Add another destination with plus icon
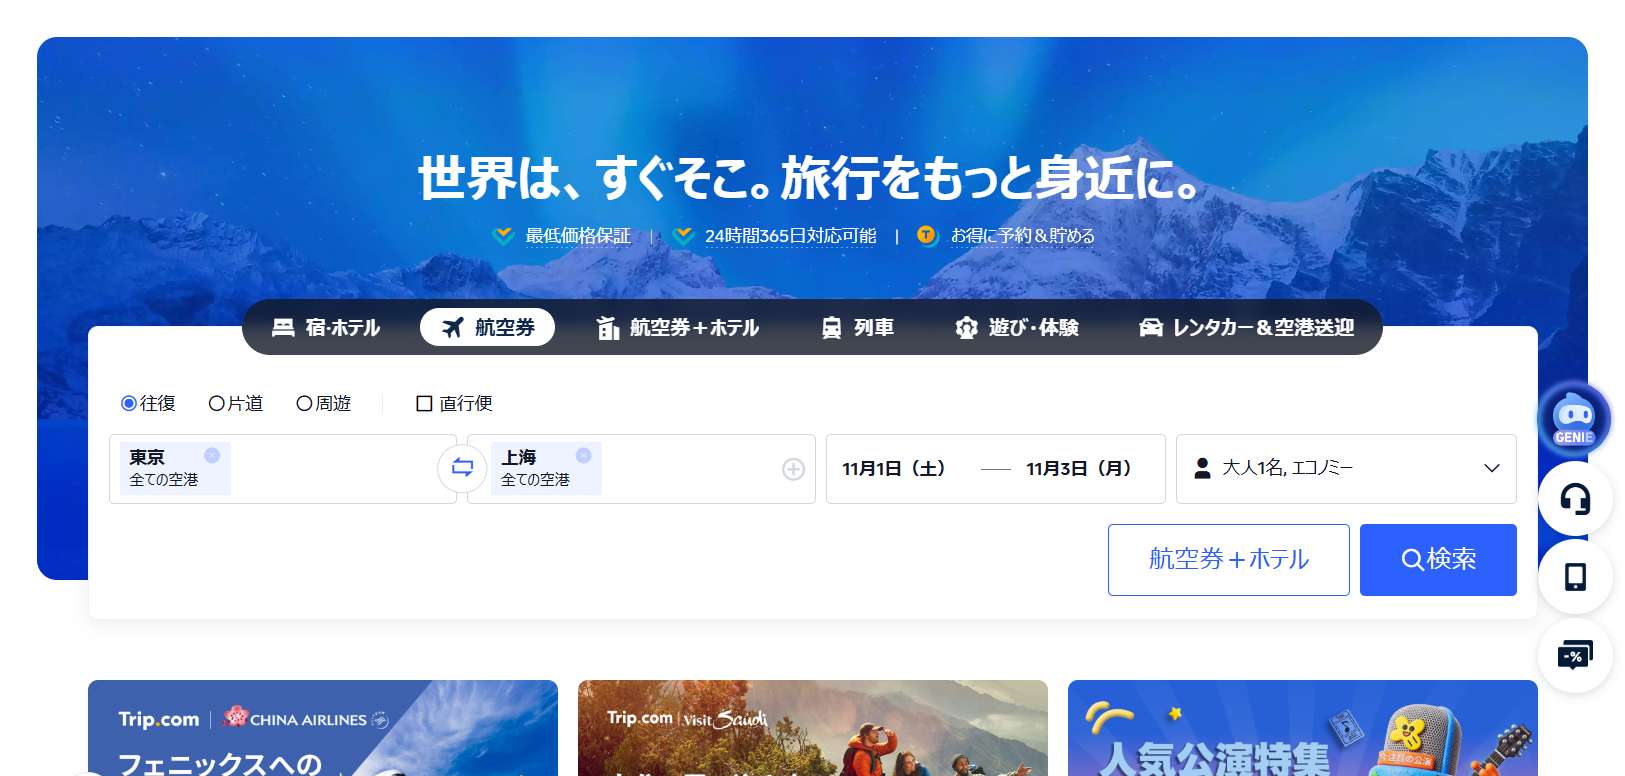The image size is (1625, 776). [793, 469]
